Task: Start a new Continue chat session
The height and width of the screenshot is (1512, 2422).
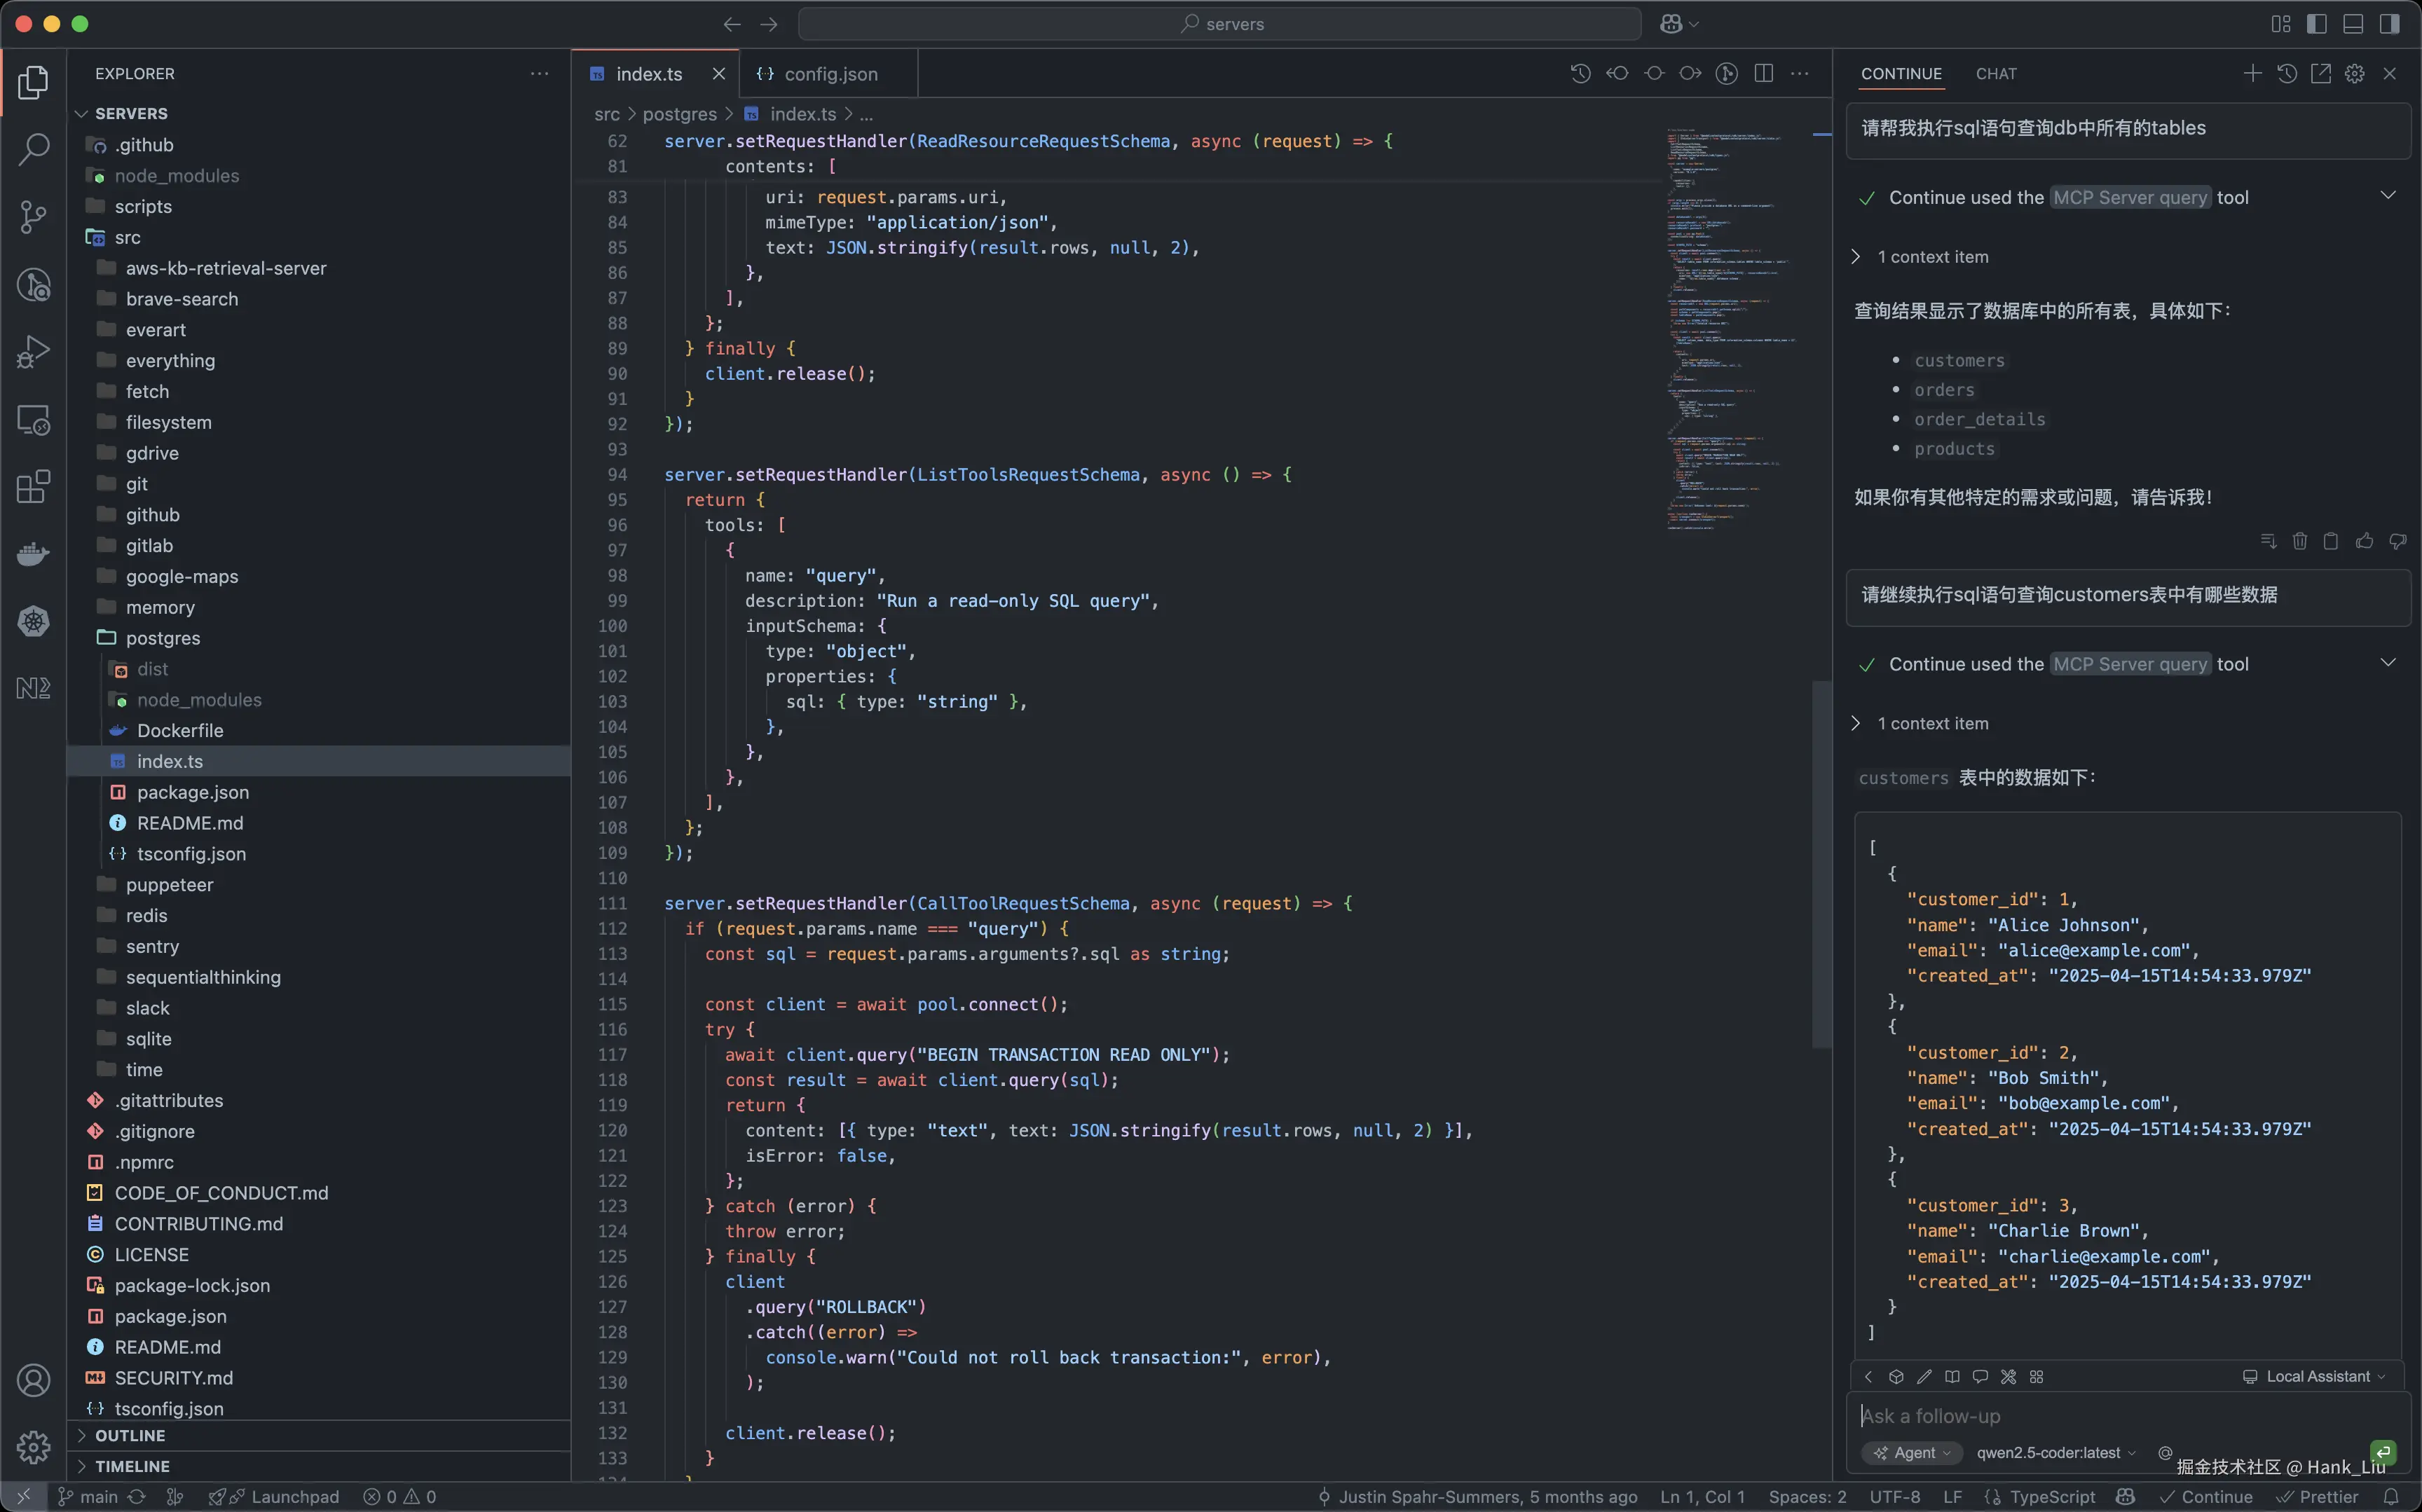Action: point(2252,74)
